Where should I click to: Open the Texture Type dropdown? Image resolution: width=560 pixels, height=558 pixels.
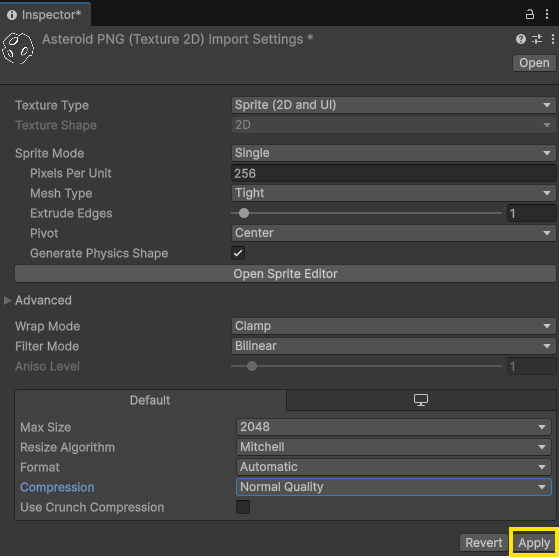tap(394, 105)
